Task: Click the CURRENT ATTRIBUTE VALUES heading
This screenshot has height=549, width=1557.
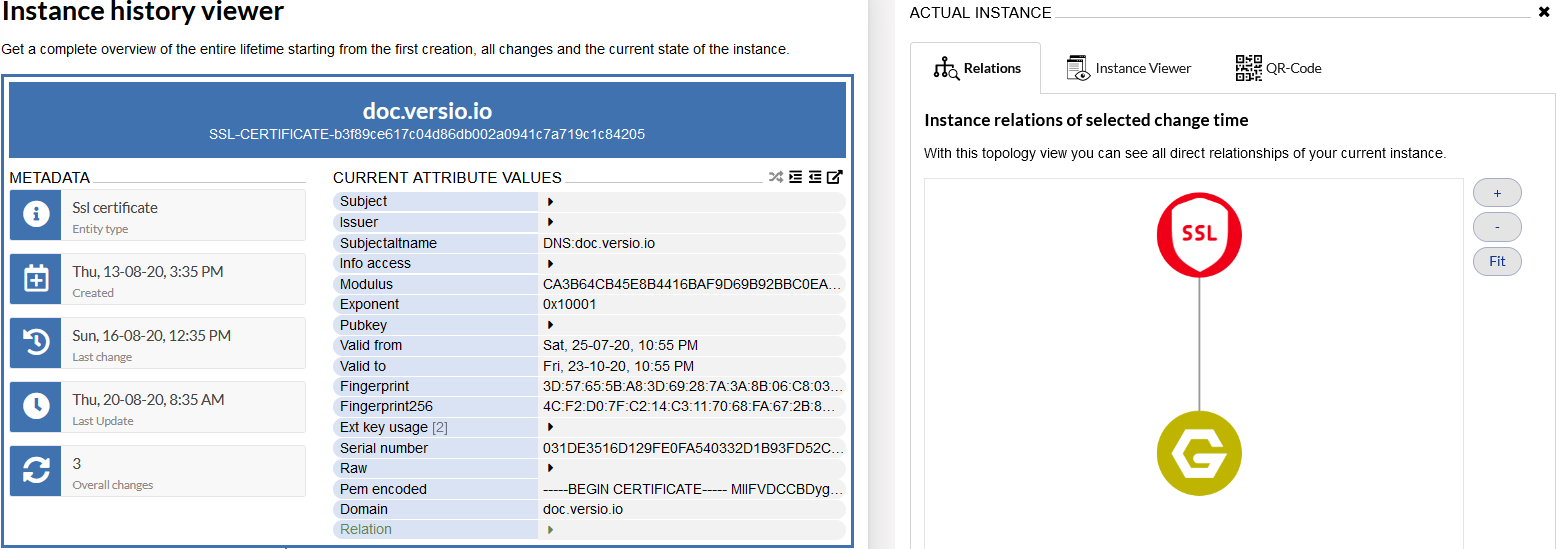Action: 447,178
